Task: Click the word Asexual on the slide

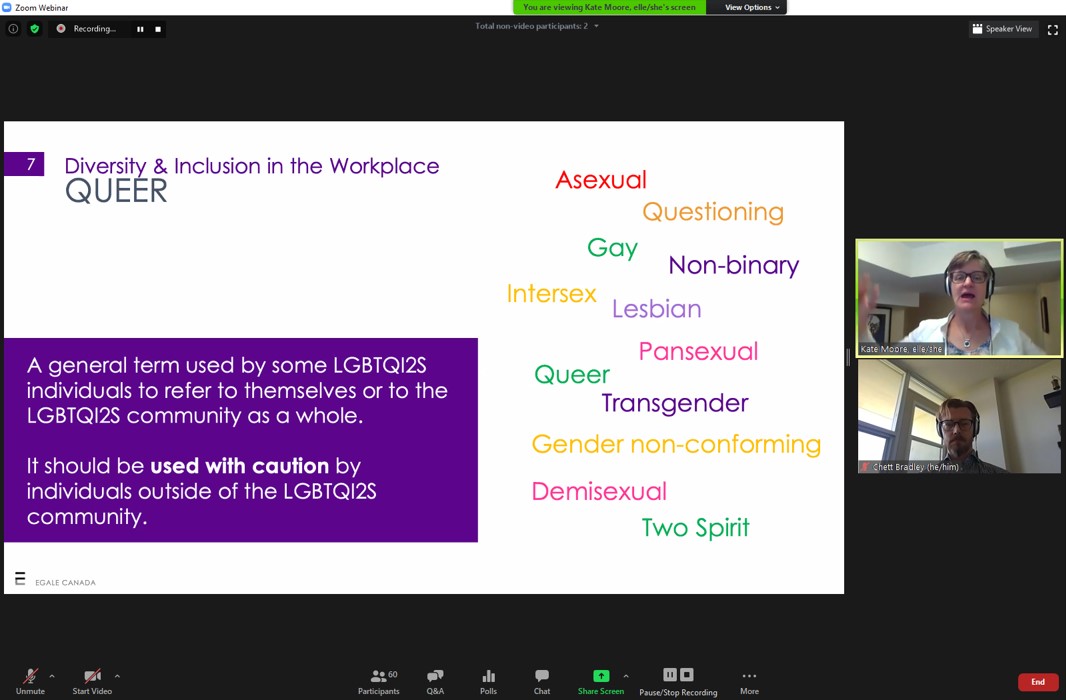Action: pos(601,179)
